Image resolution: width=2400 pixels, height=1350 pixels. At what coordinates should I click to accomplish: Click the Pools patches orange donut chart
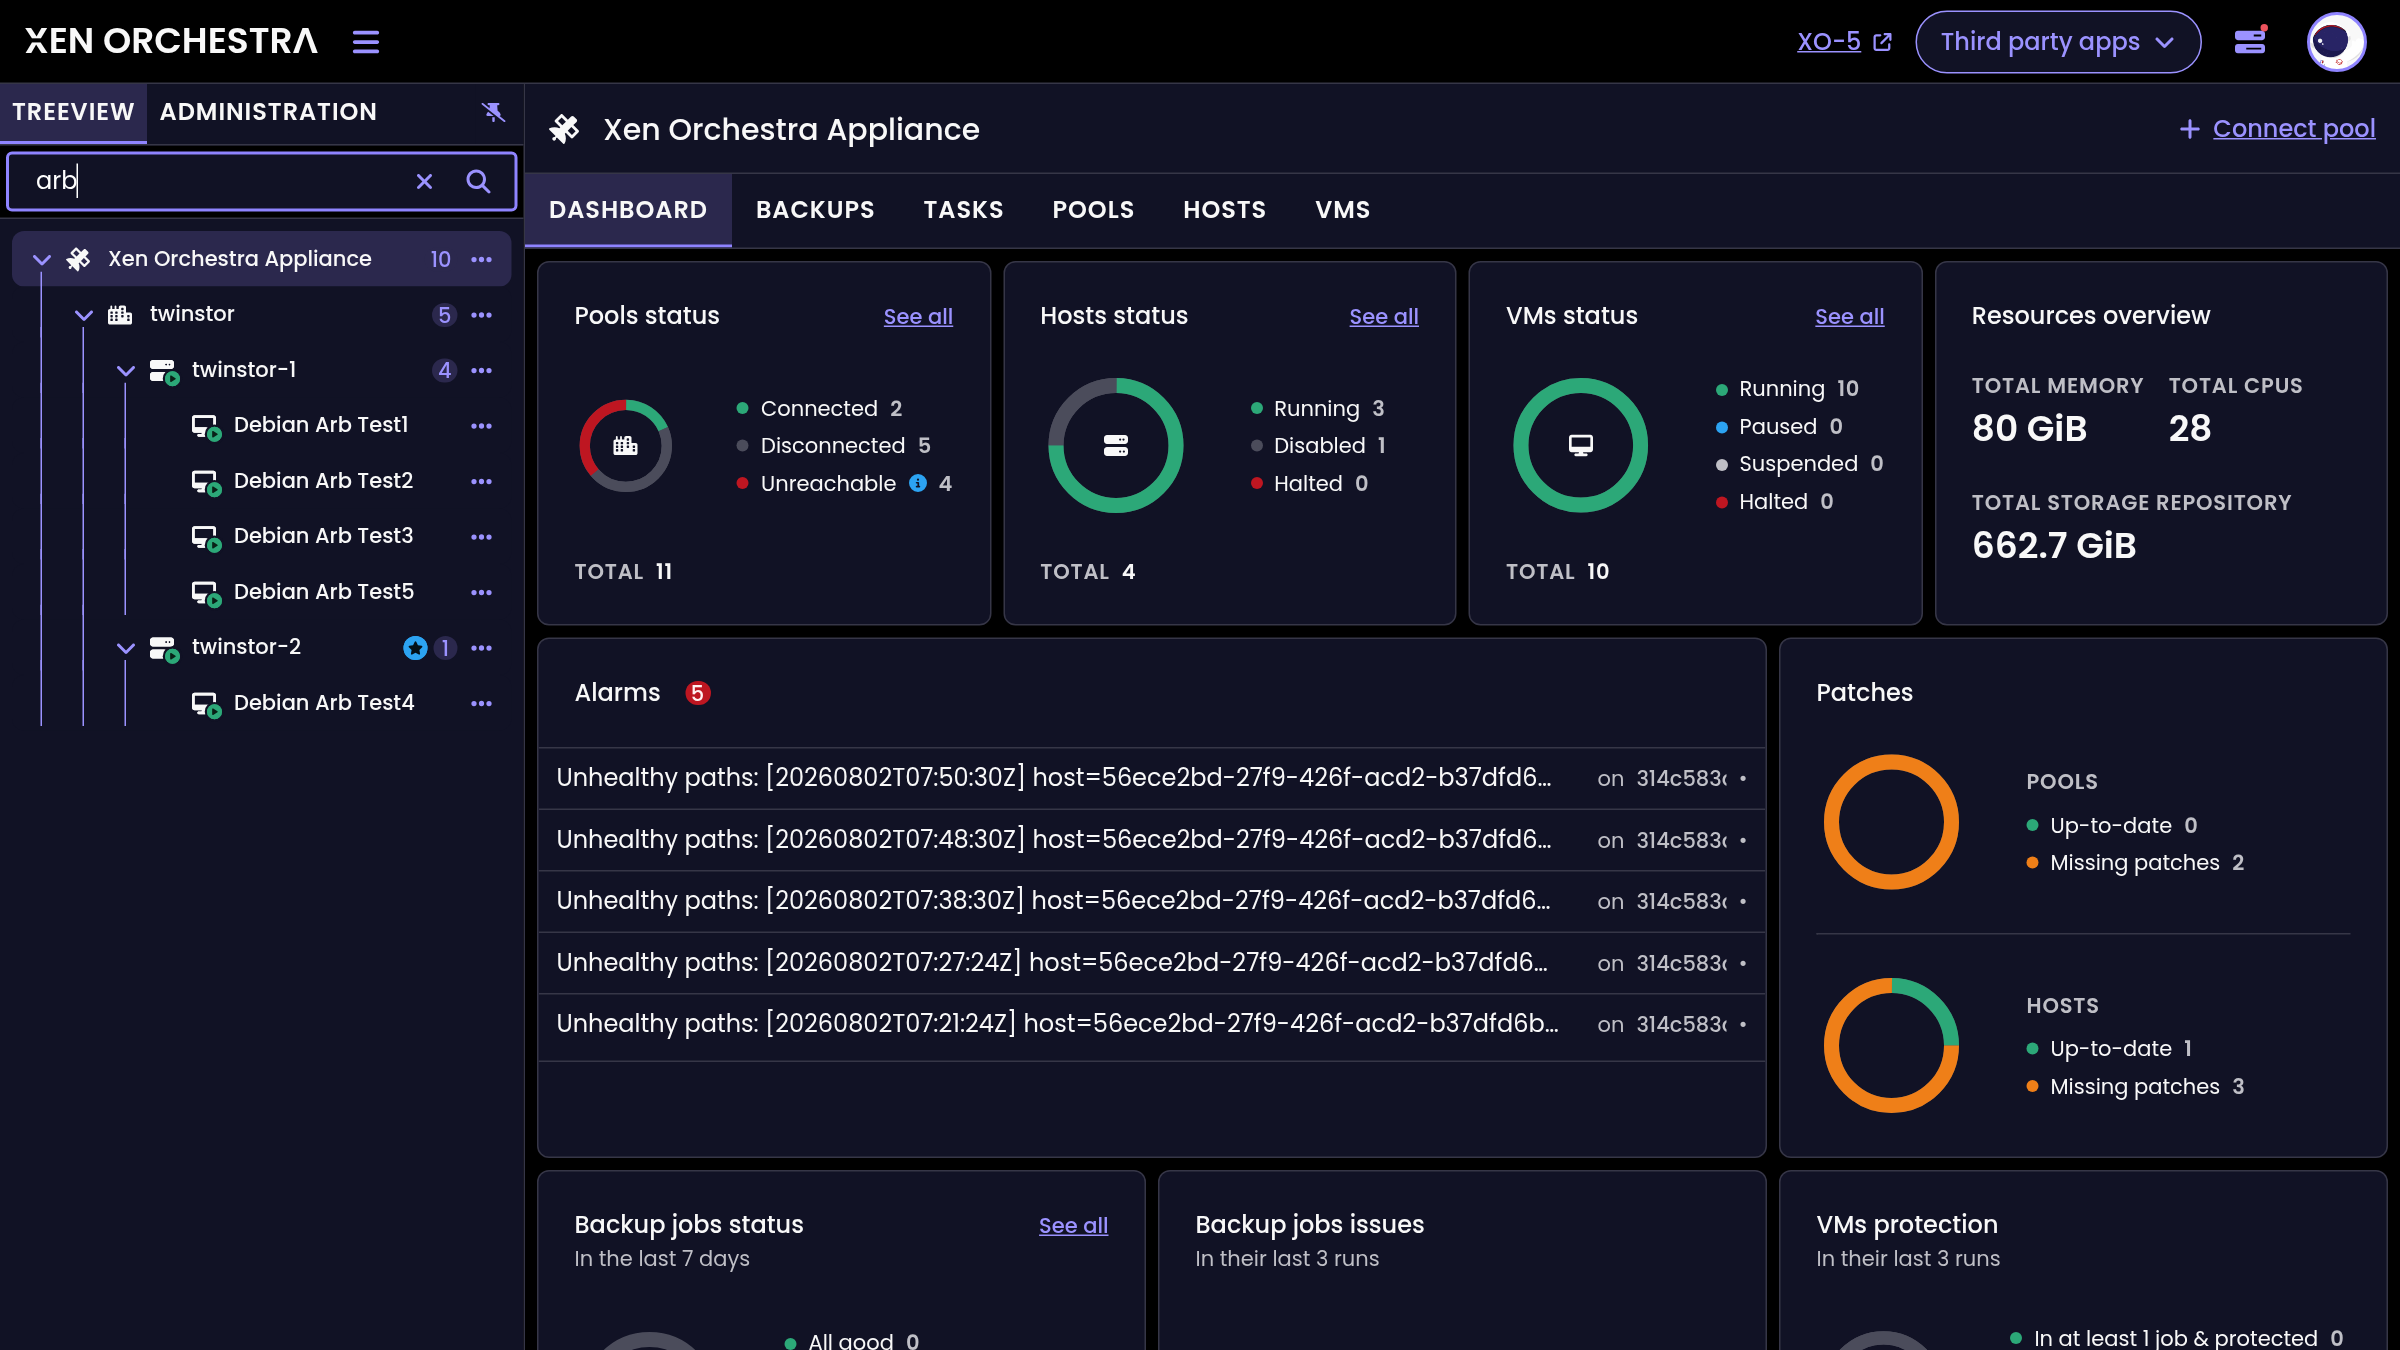(x=1891, y=822)
